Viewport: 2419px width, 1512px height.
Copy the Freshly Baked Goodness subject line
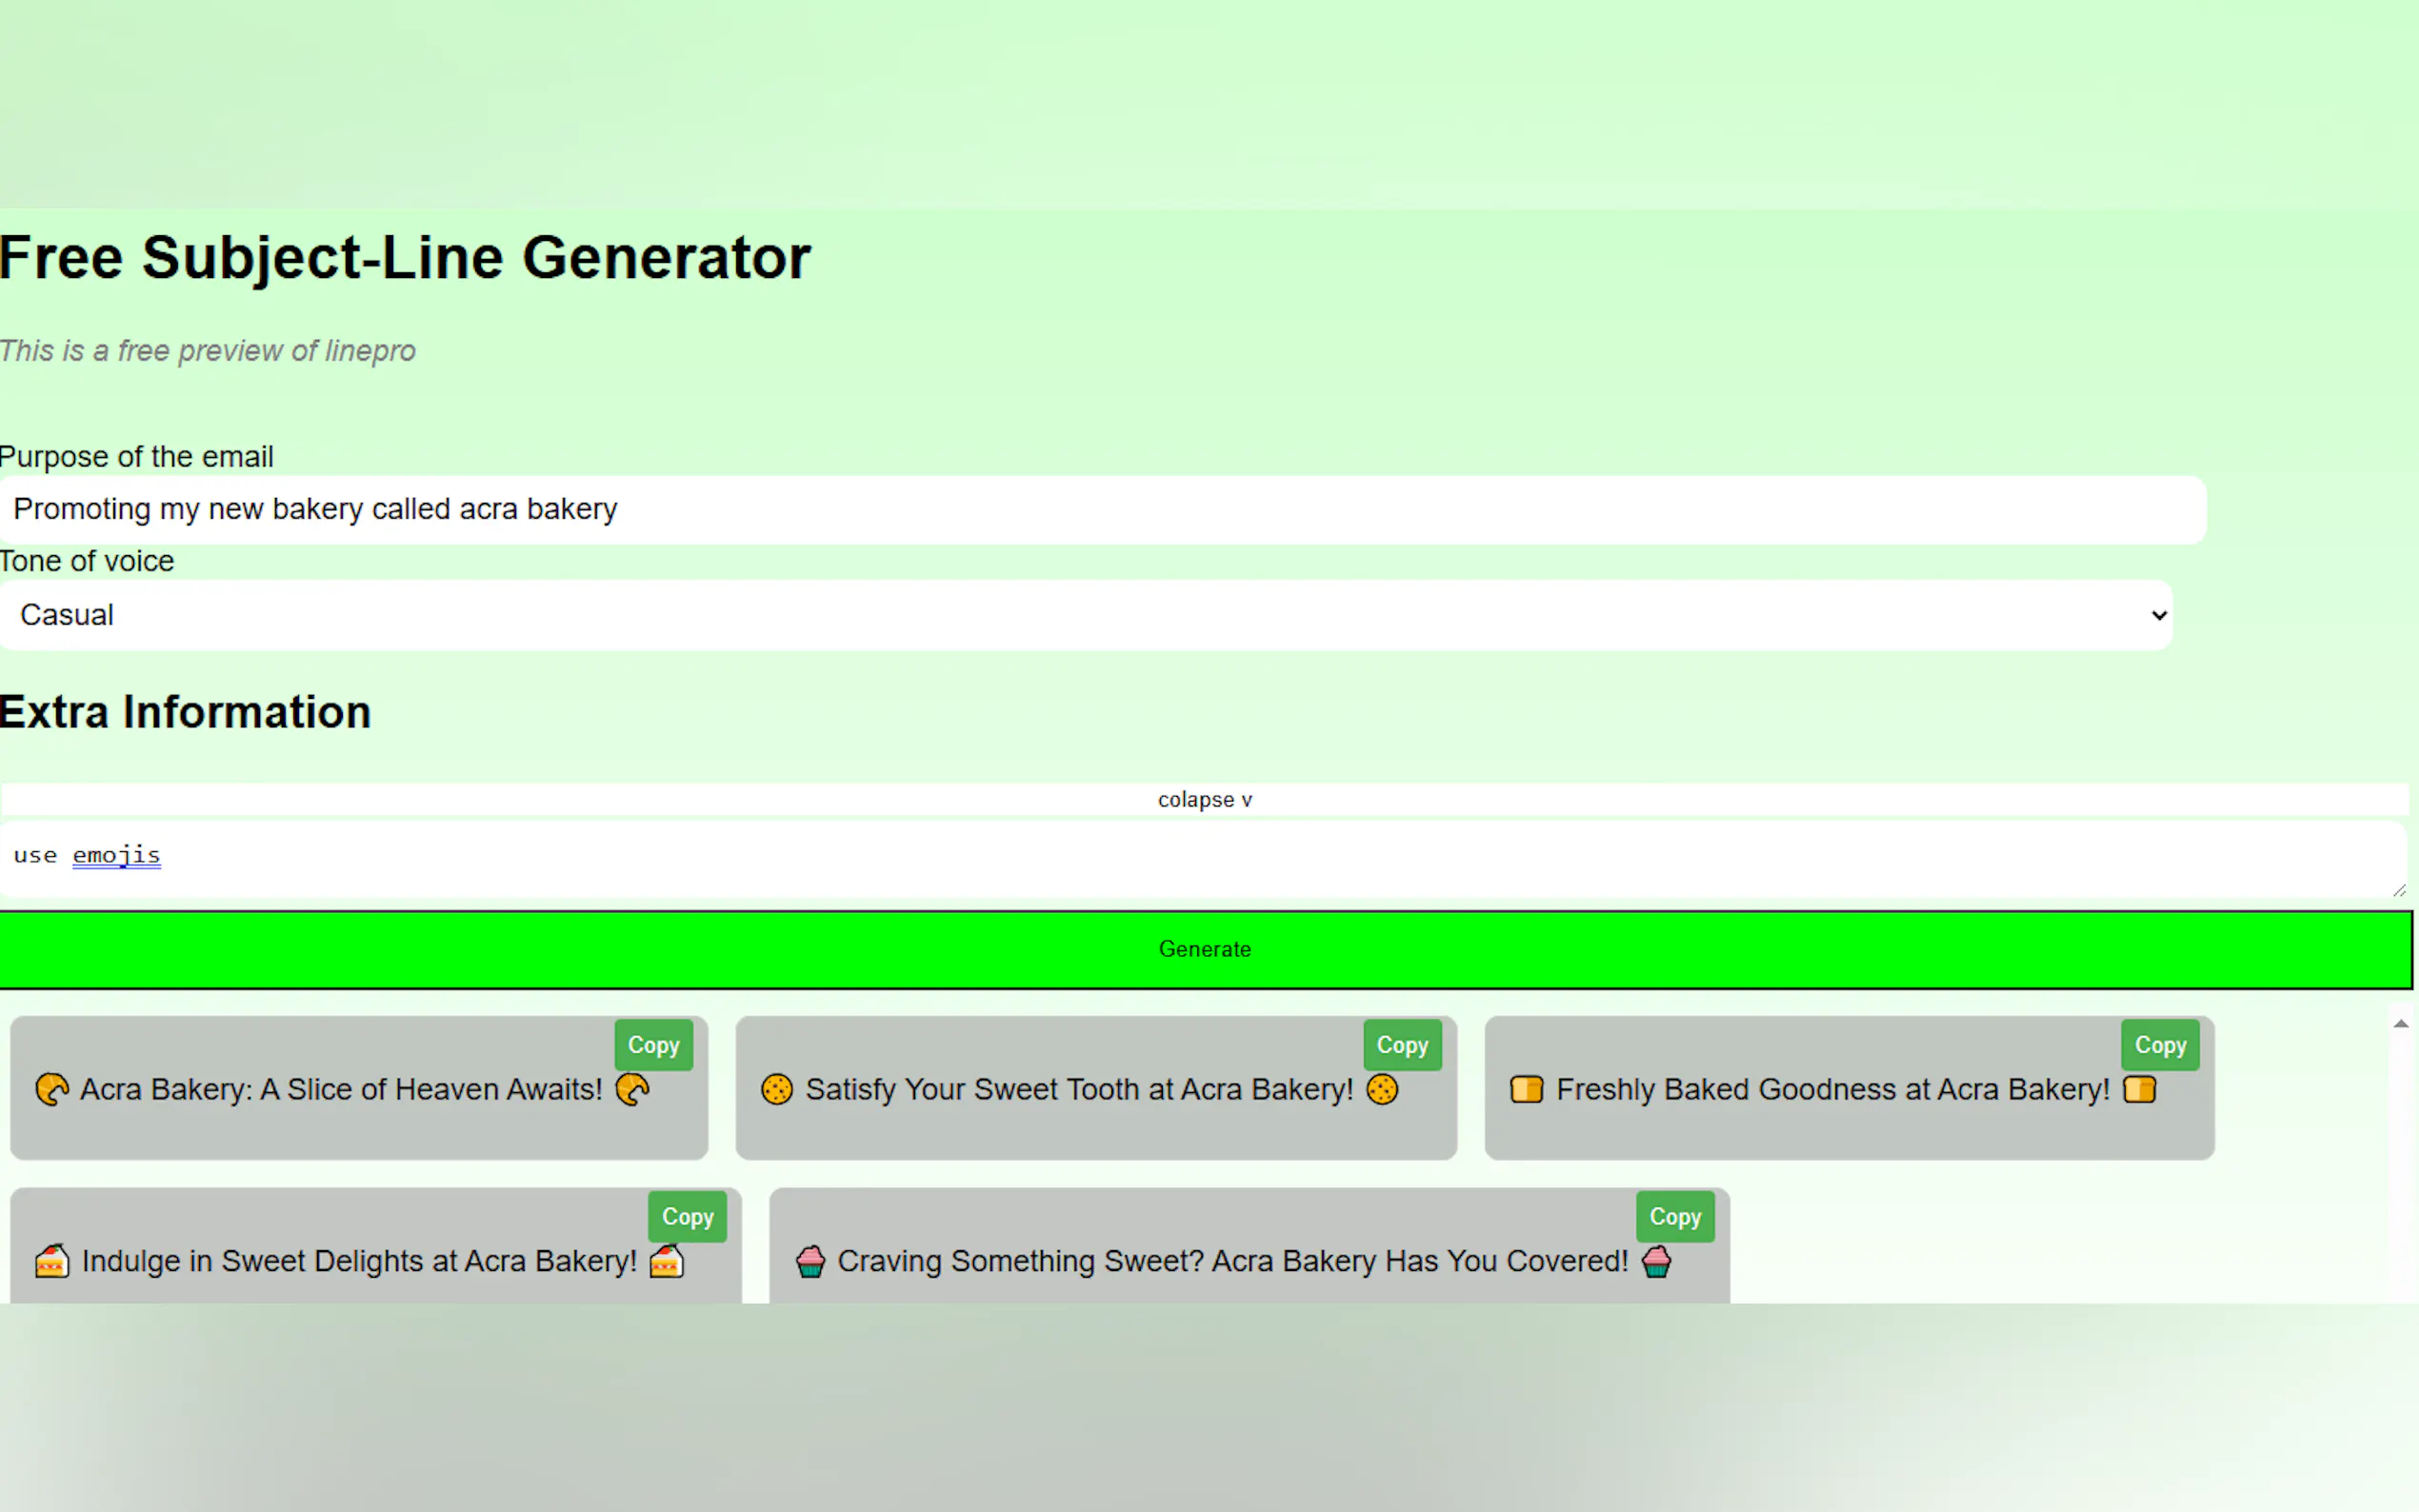(2160, 1045)
